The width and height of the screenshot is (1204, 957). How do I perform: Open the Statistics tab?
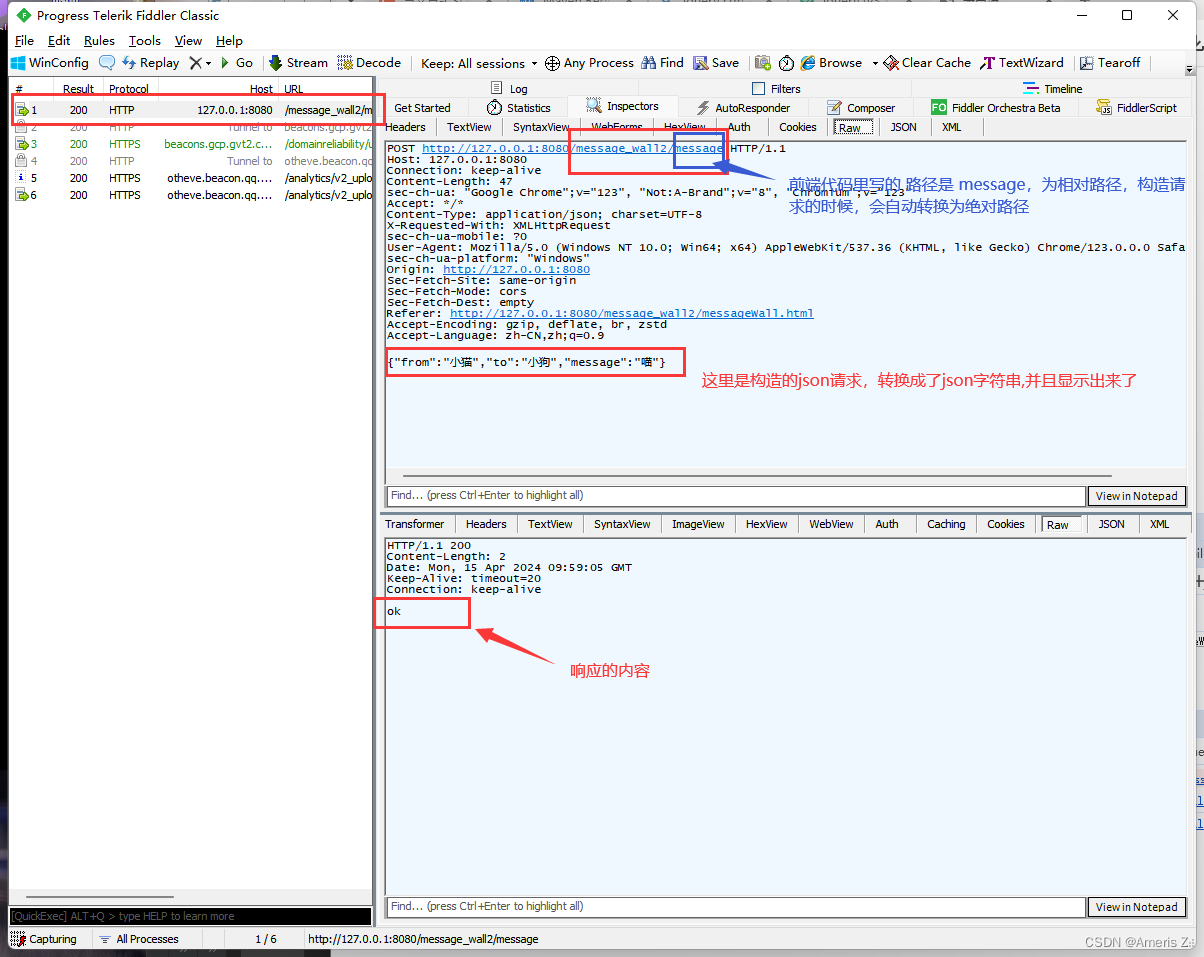coord(519,108)
